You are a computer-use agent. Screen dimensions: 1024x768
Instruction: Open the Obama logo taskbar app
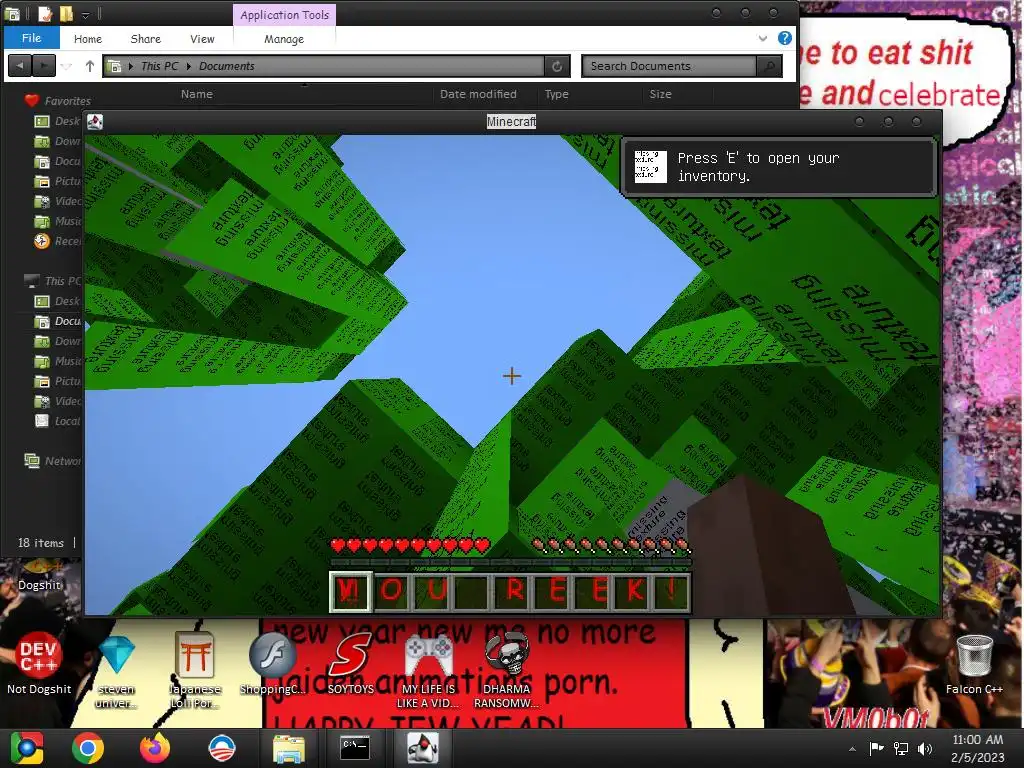pyautogui.click(x=221, y=748)
